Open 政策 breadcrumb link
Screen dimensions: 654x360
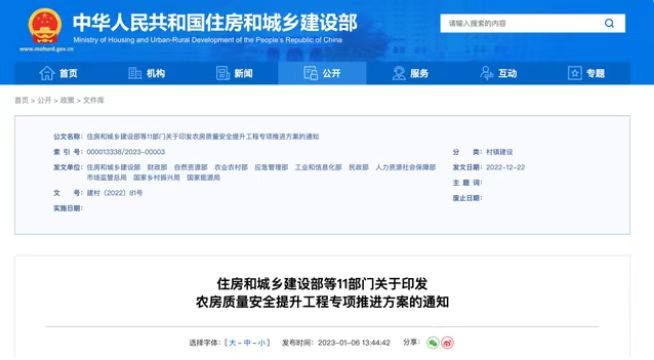tap(67, 100)
